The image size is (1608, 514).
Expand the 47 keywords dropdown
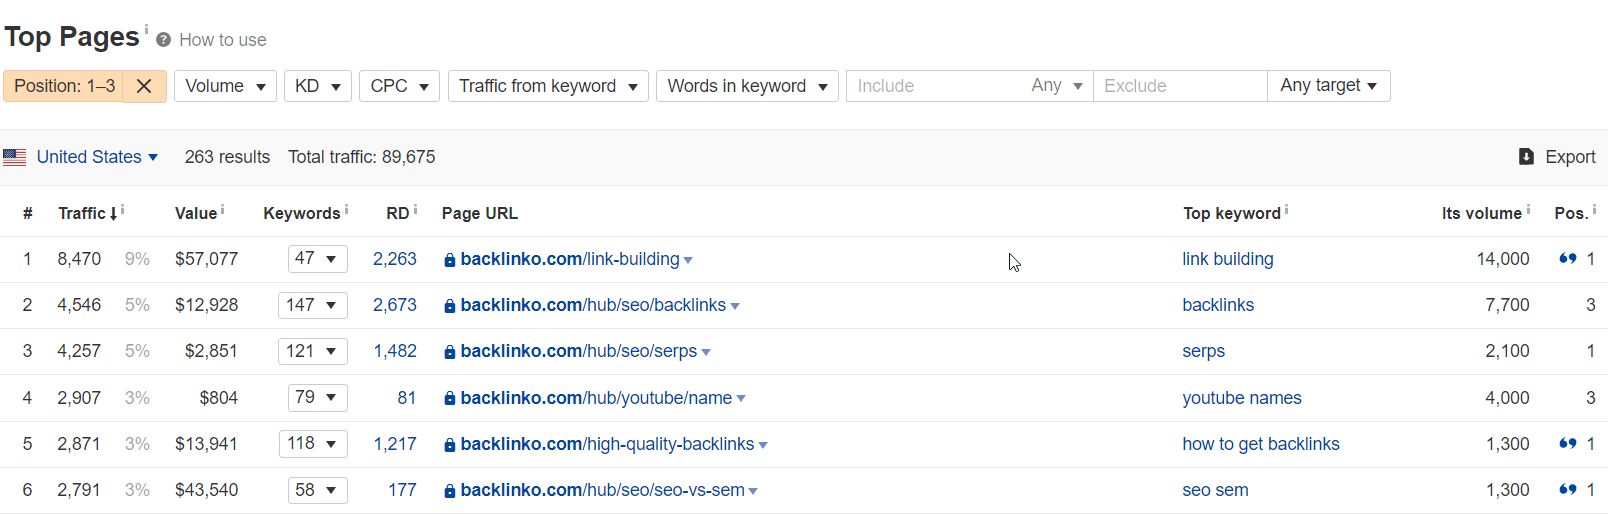pyautogui.click(x=317, y=259)
